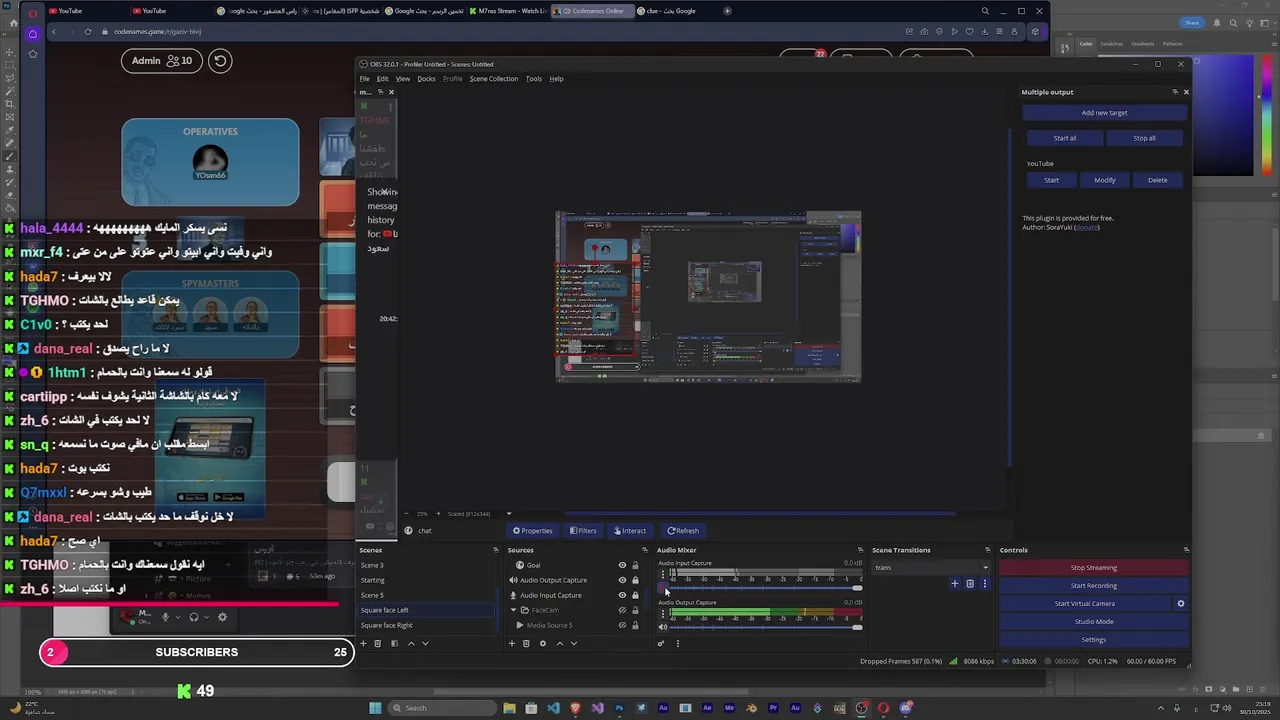Click Modify for YouTube target
This screenshot has width=1280, height=720.
1104,180
